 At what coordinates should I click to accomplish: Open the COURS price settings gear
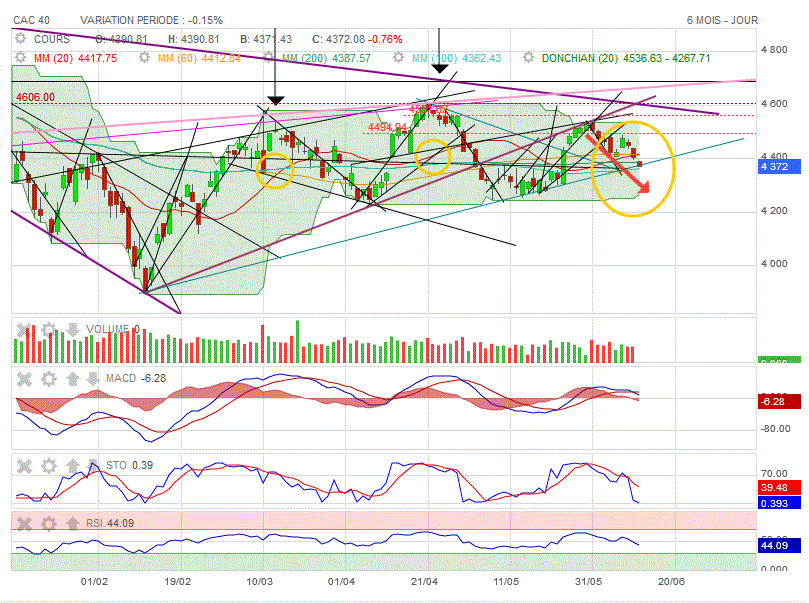[20, 38]
